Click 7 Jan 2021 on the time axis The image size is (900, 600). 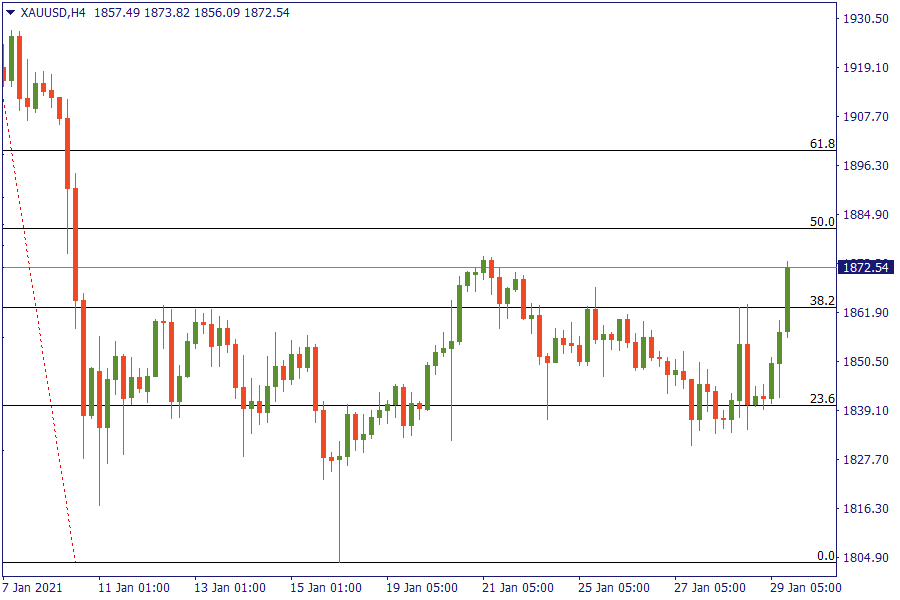coord(33,587)
